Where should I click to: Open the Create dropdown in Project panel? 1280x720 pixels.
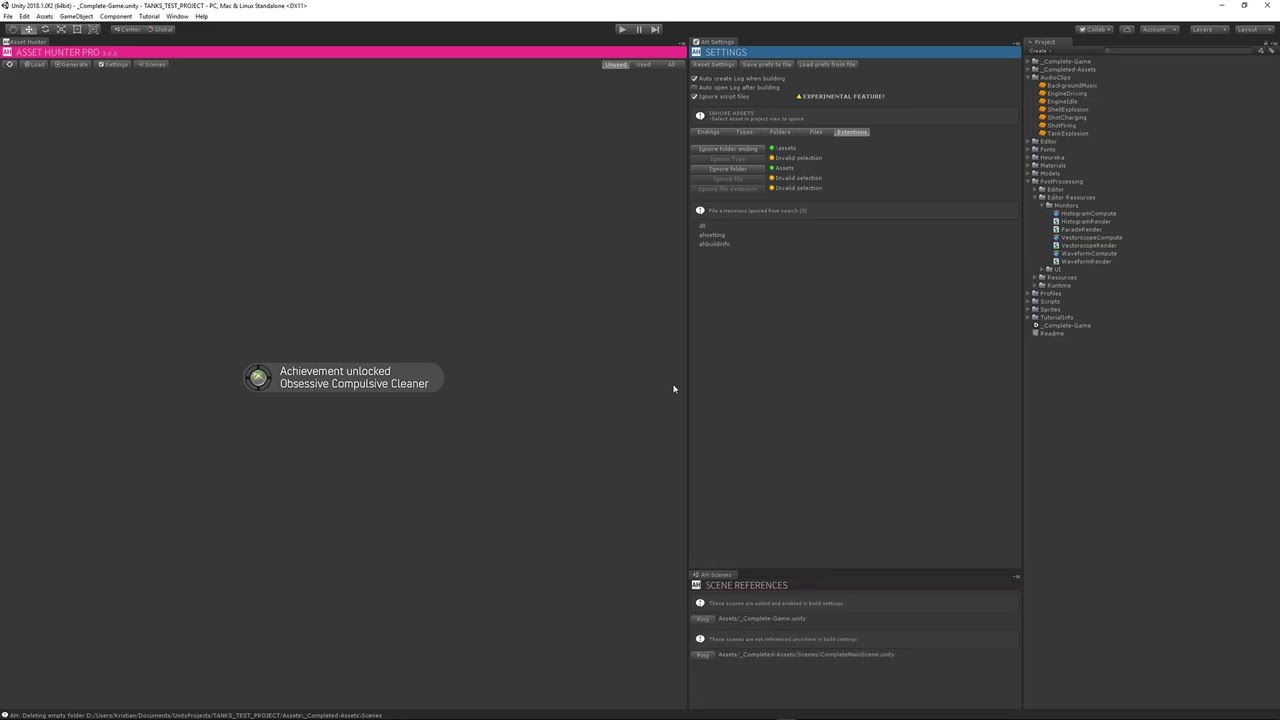[x=1040, y=51]
